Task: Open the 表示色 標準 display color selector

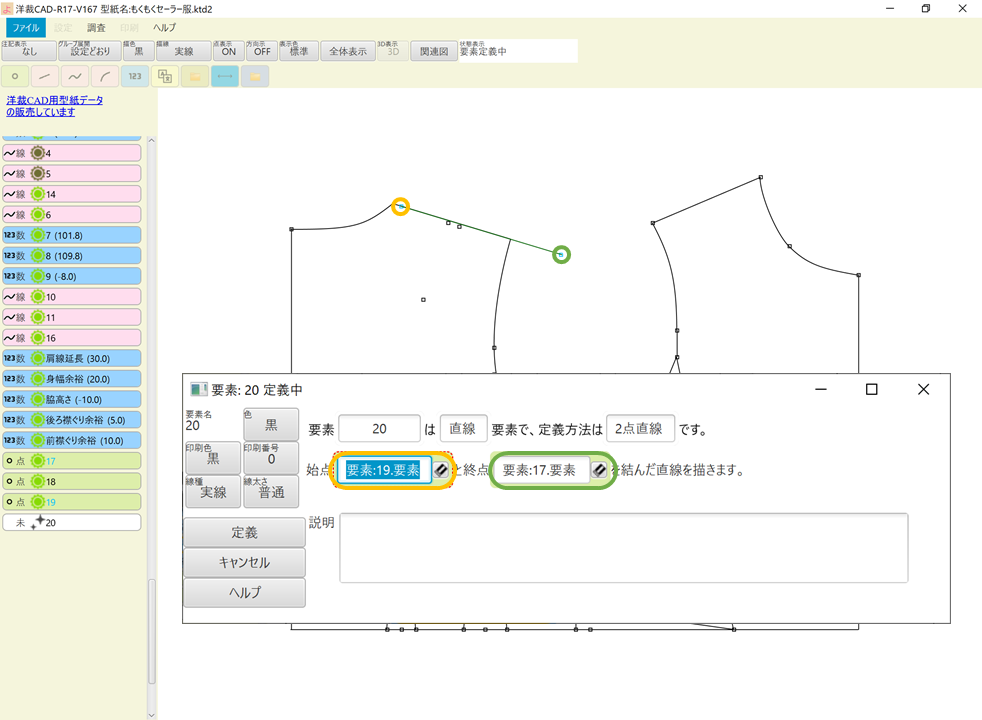Action: [x=297, y=50]
